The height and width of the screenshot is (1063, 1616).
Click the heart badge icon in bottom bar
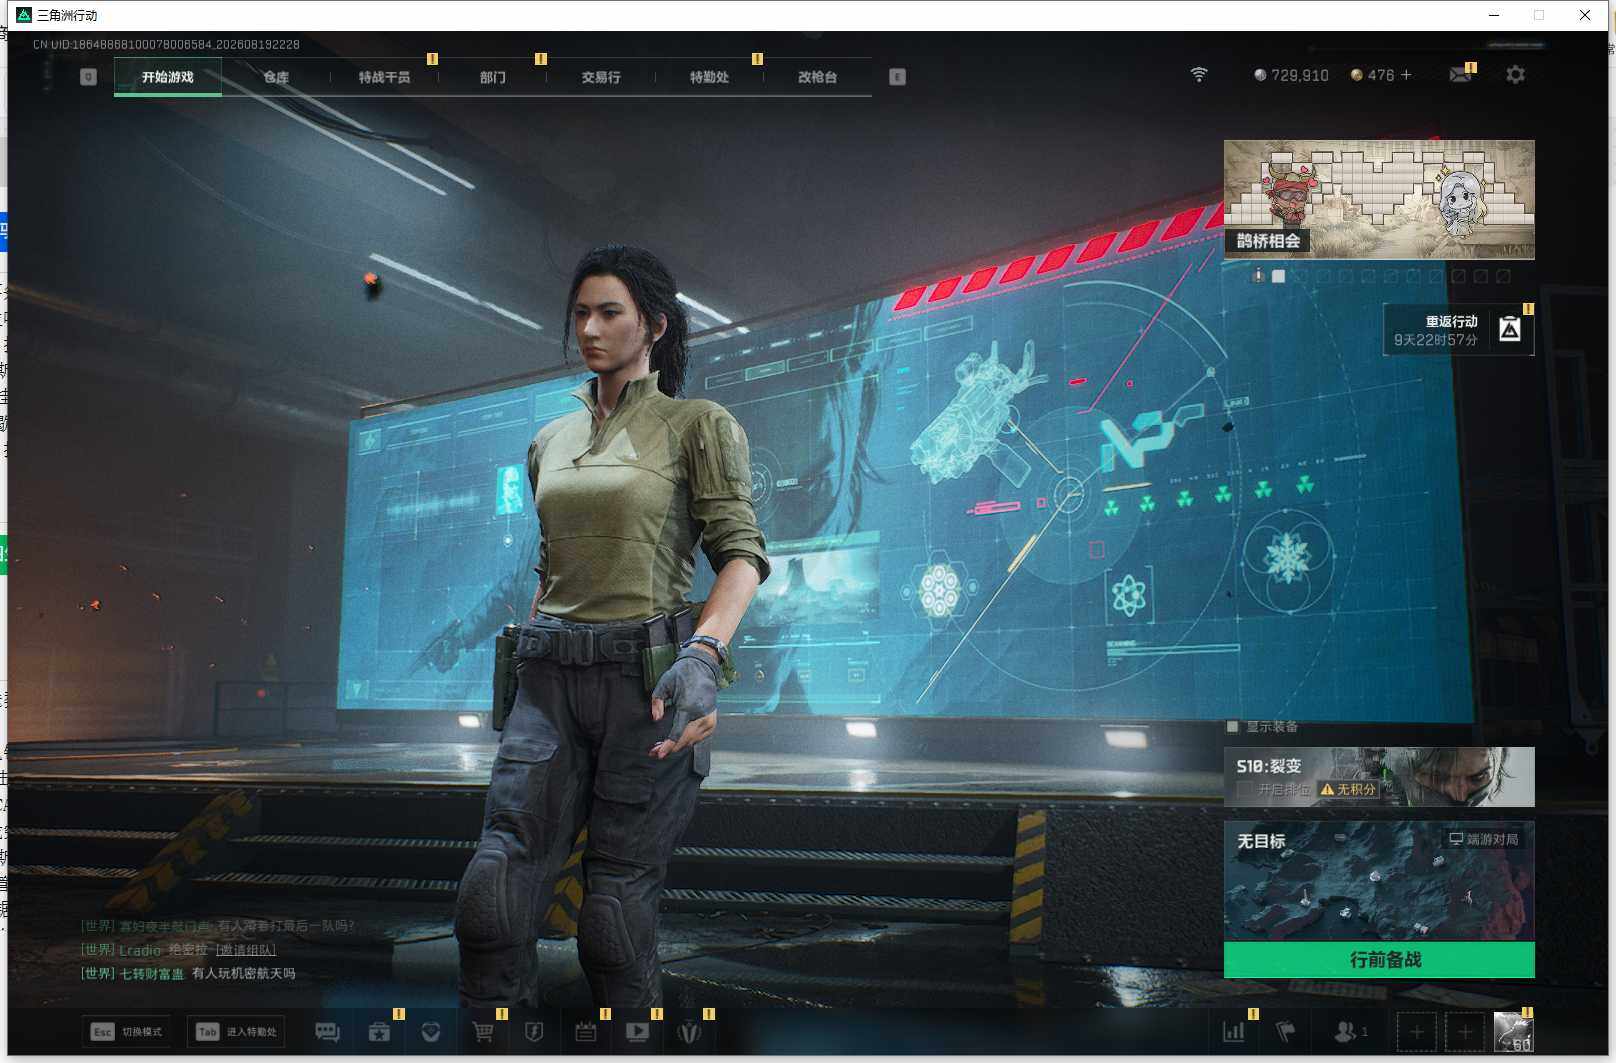431,1032
